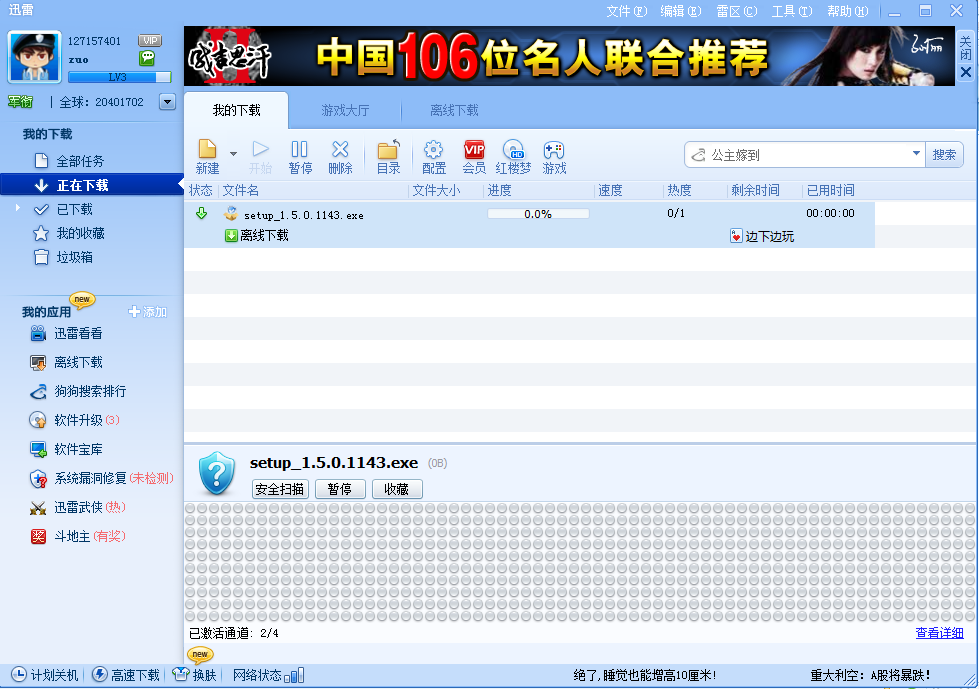Delete task with 删除 toolbar icon
Screen dimensions: 979x689
click(340, 157)
